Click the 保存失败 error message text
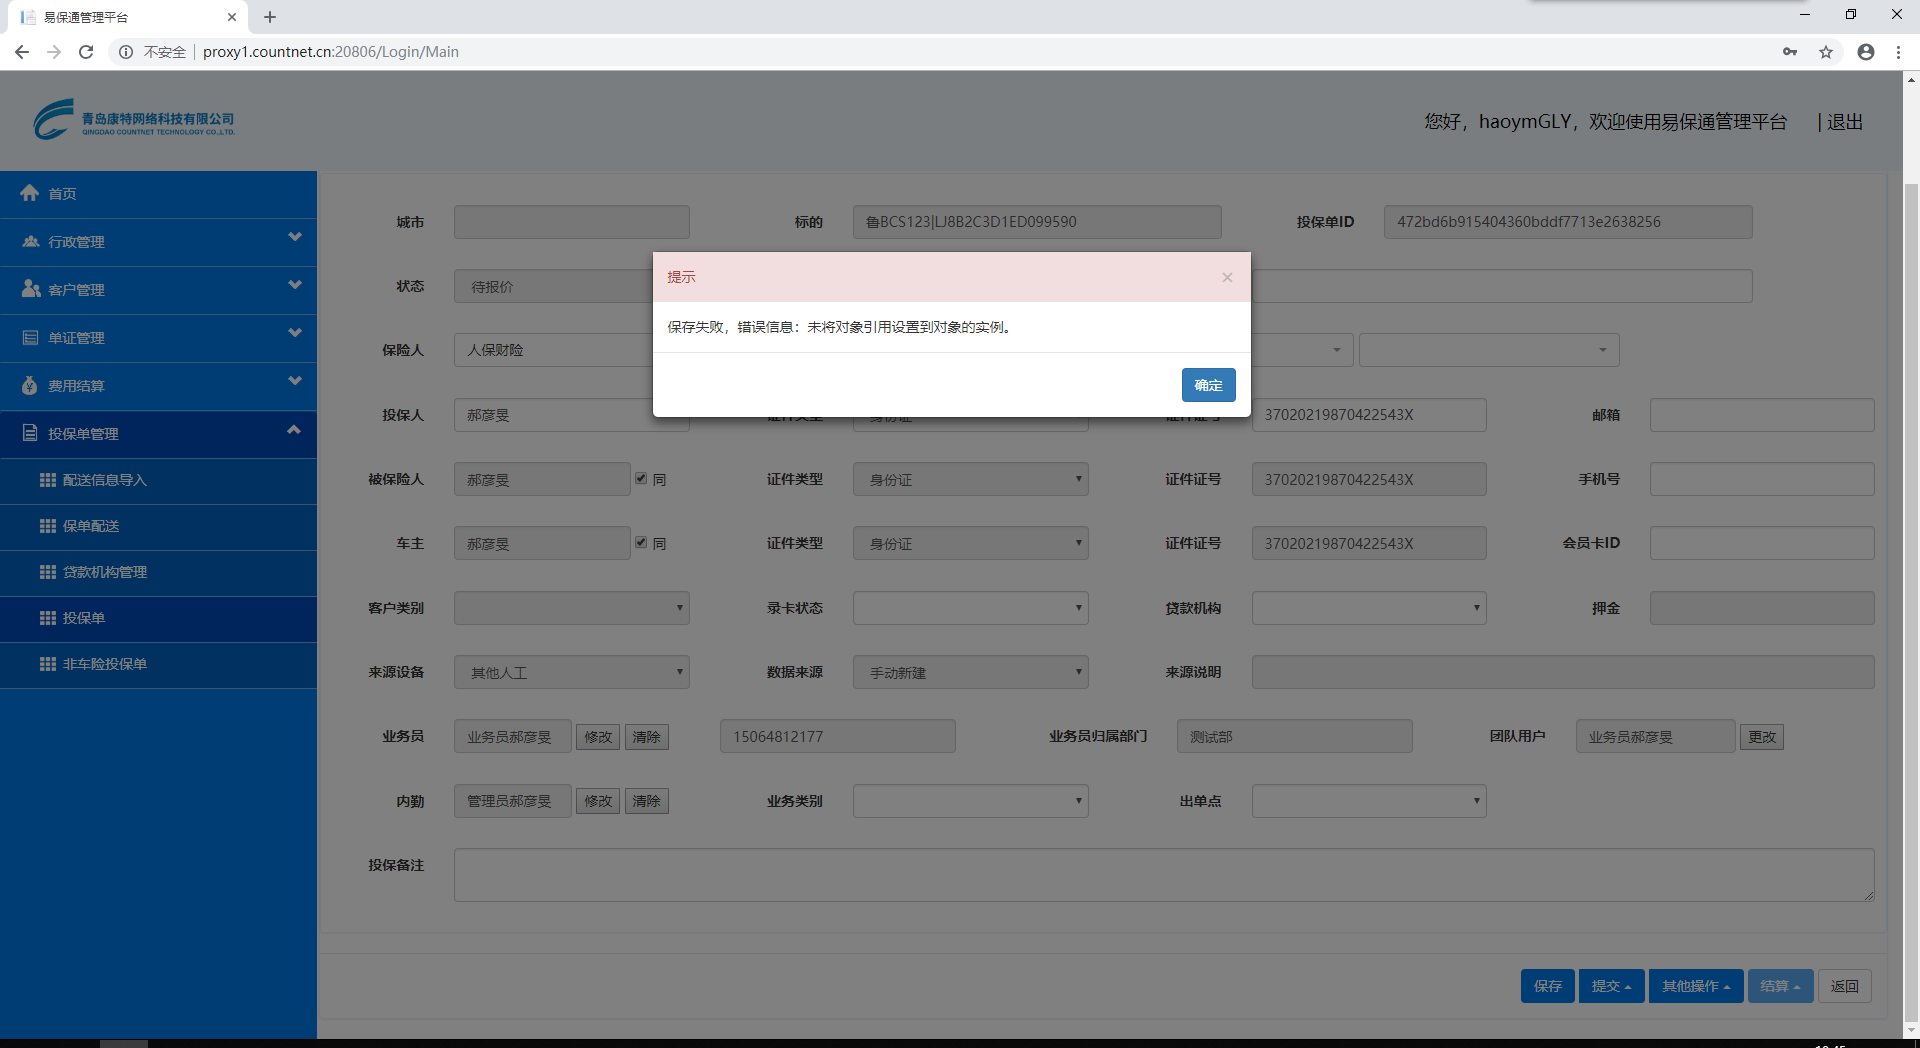Image resolution: width=1920 pixels, height=1048 pixels. (x=841, y=327)
